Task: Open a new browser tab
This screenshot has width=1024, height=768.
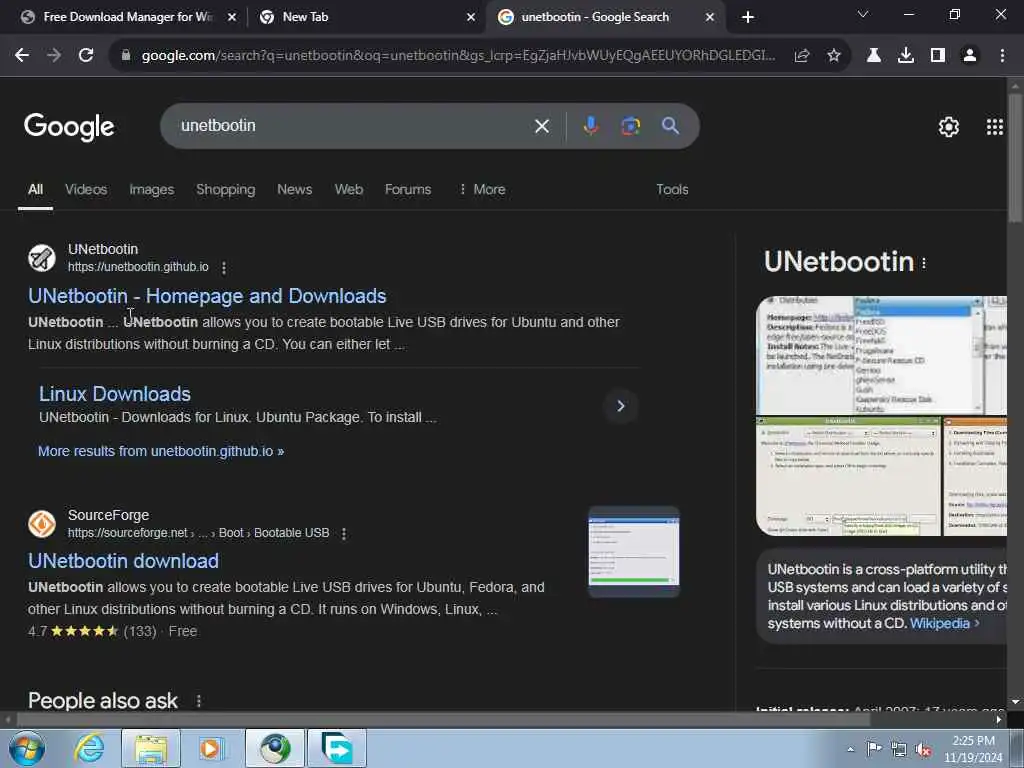Action: tap(748, 17)
